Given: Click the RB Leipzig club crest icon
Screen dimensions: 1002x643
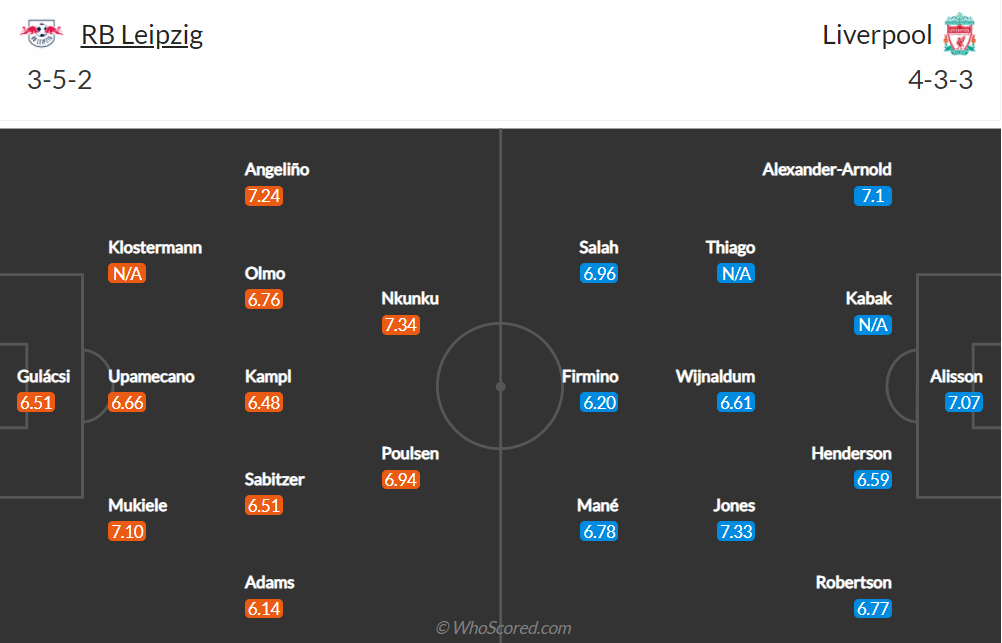Looking at the screenshot, I should (42, 34).
